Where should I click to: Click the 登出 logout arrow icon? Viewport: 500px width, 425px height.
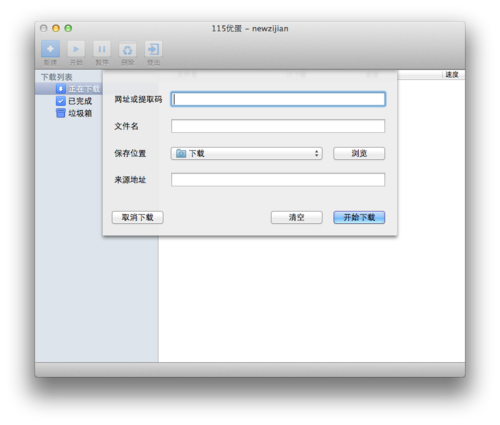coord(153,49)
